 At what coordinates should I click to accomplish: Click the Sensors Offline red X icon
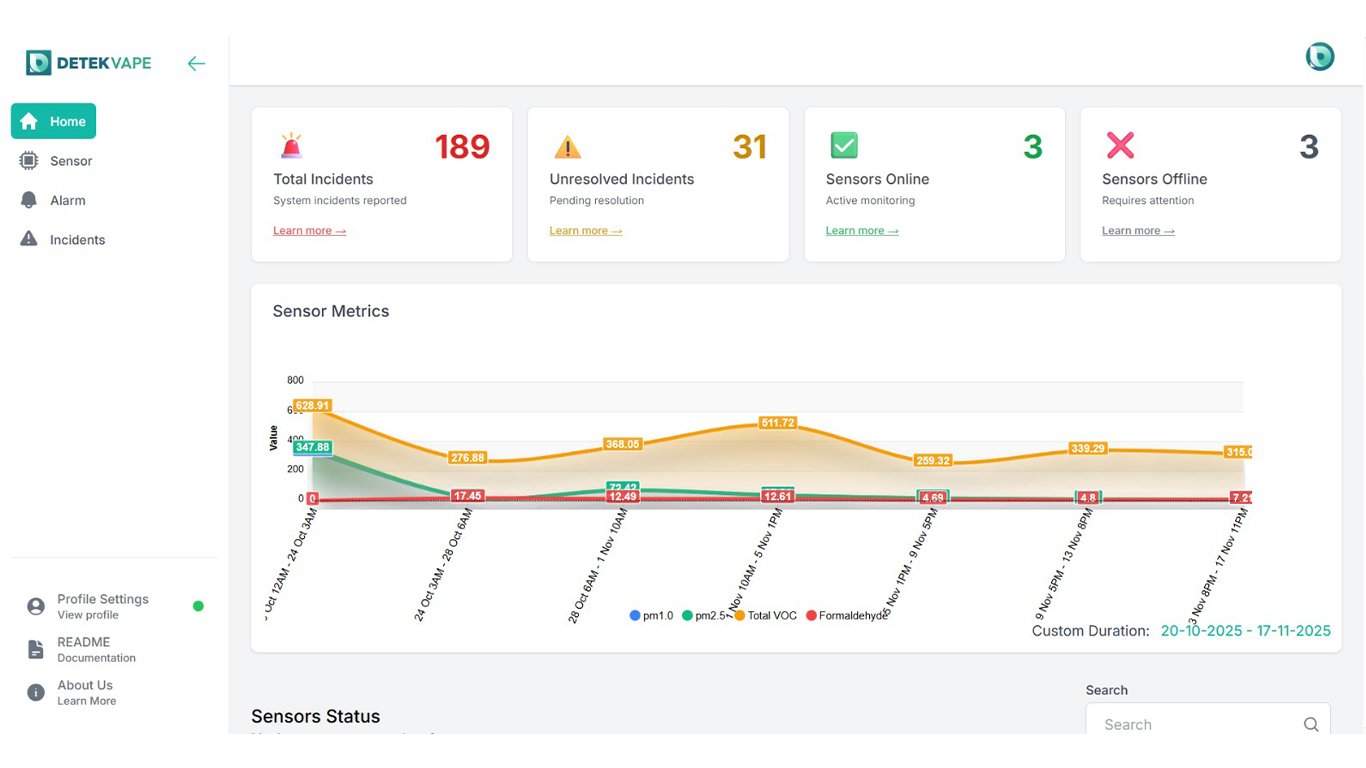pos(1120,146)
